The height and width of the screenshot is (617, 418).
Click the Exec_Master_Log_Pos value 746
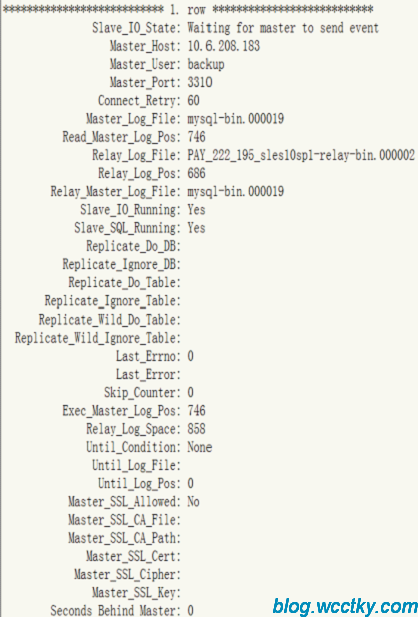[196, 411]
